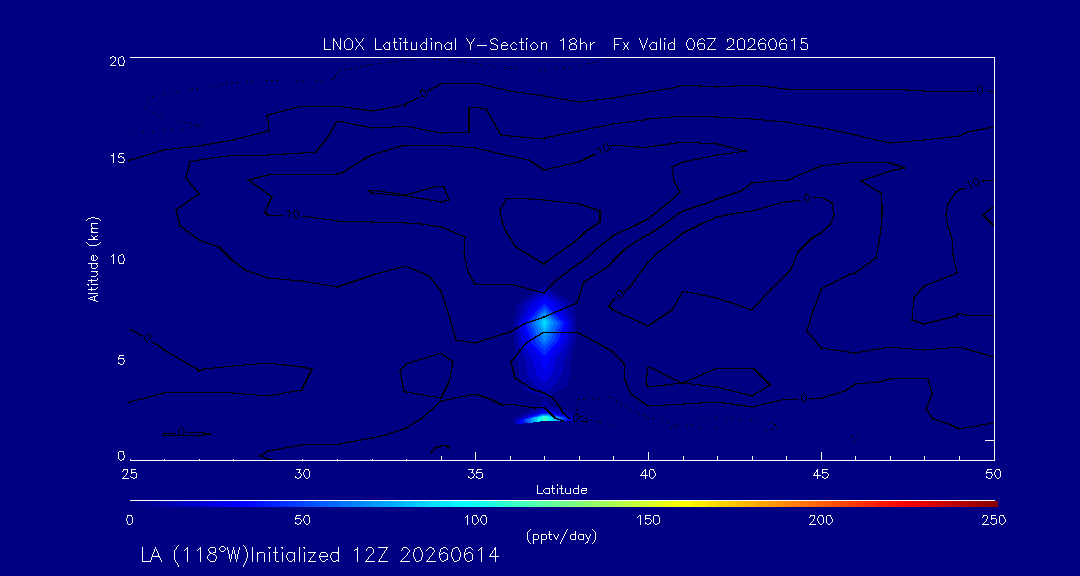Click the pptv/day units label
The height and width of the screenshot is (576, 1080).
coord(561,536)
